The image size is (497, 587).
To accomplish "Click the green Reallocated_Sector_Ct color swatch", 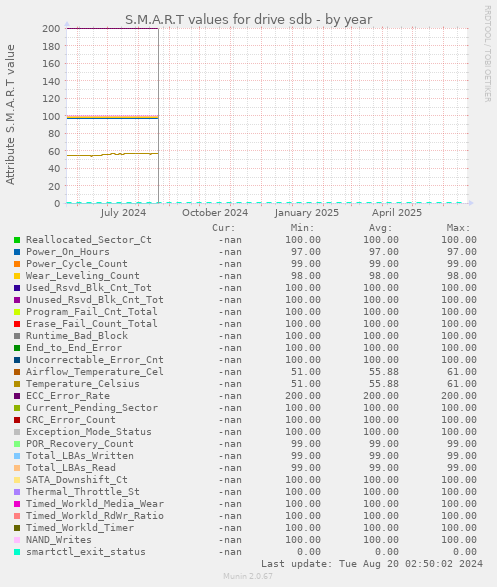I will point(17,240).
